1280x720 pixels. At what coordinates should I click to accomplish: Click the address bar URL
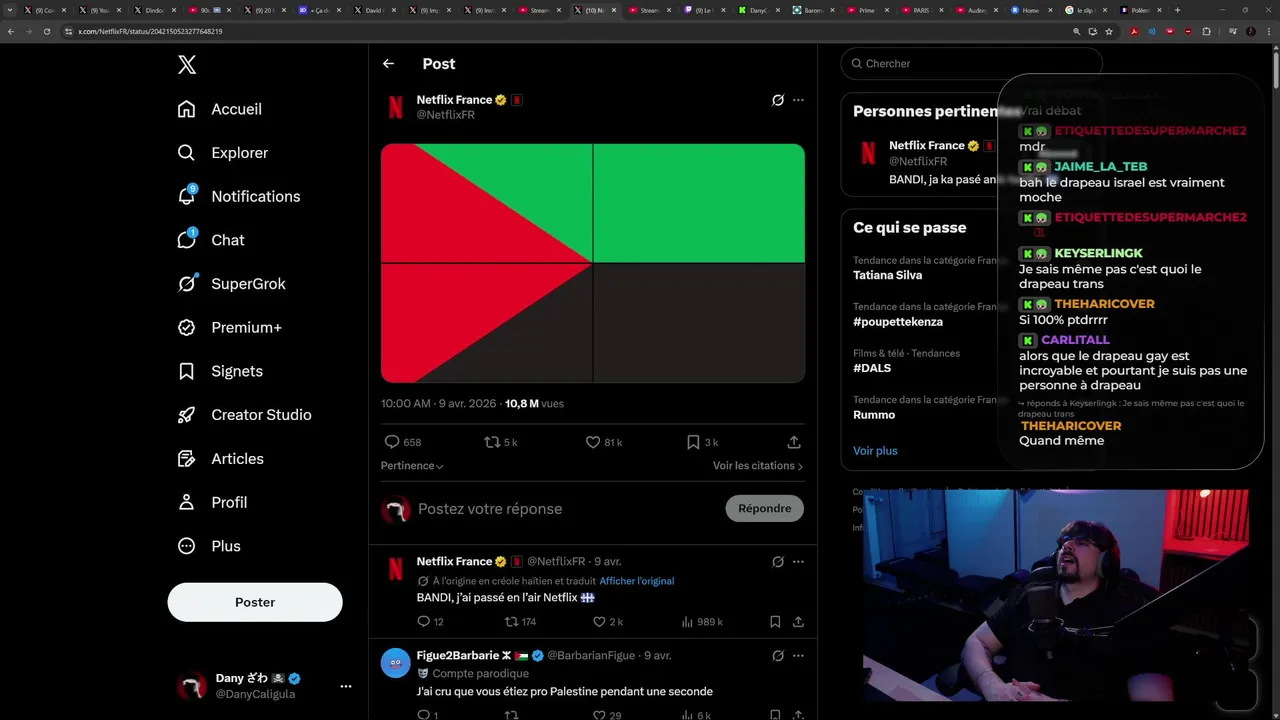coord(150,31)
